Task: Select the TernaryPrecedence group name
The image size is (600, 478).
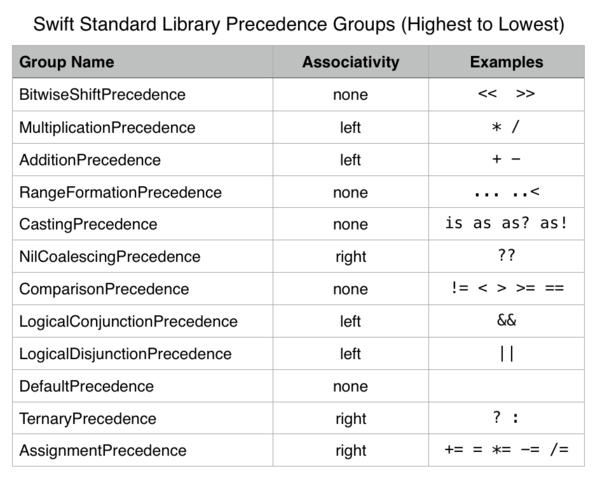Action: point(88,419)
